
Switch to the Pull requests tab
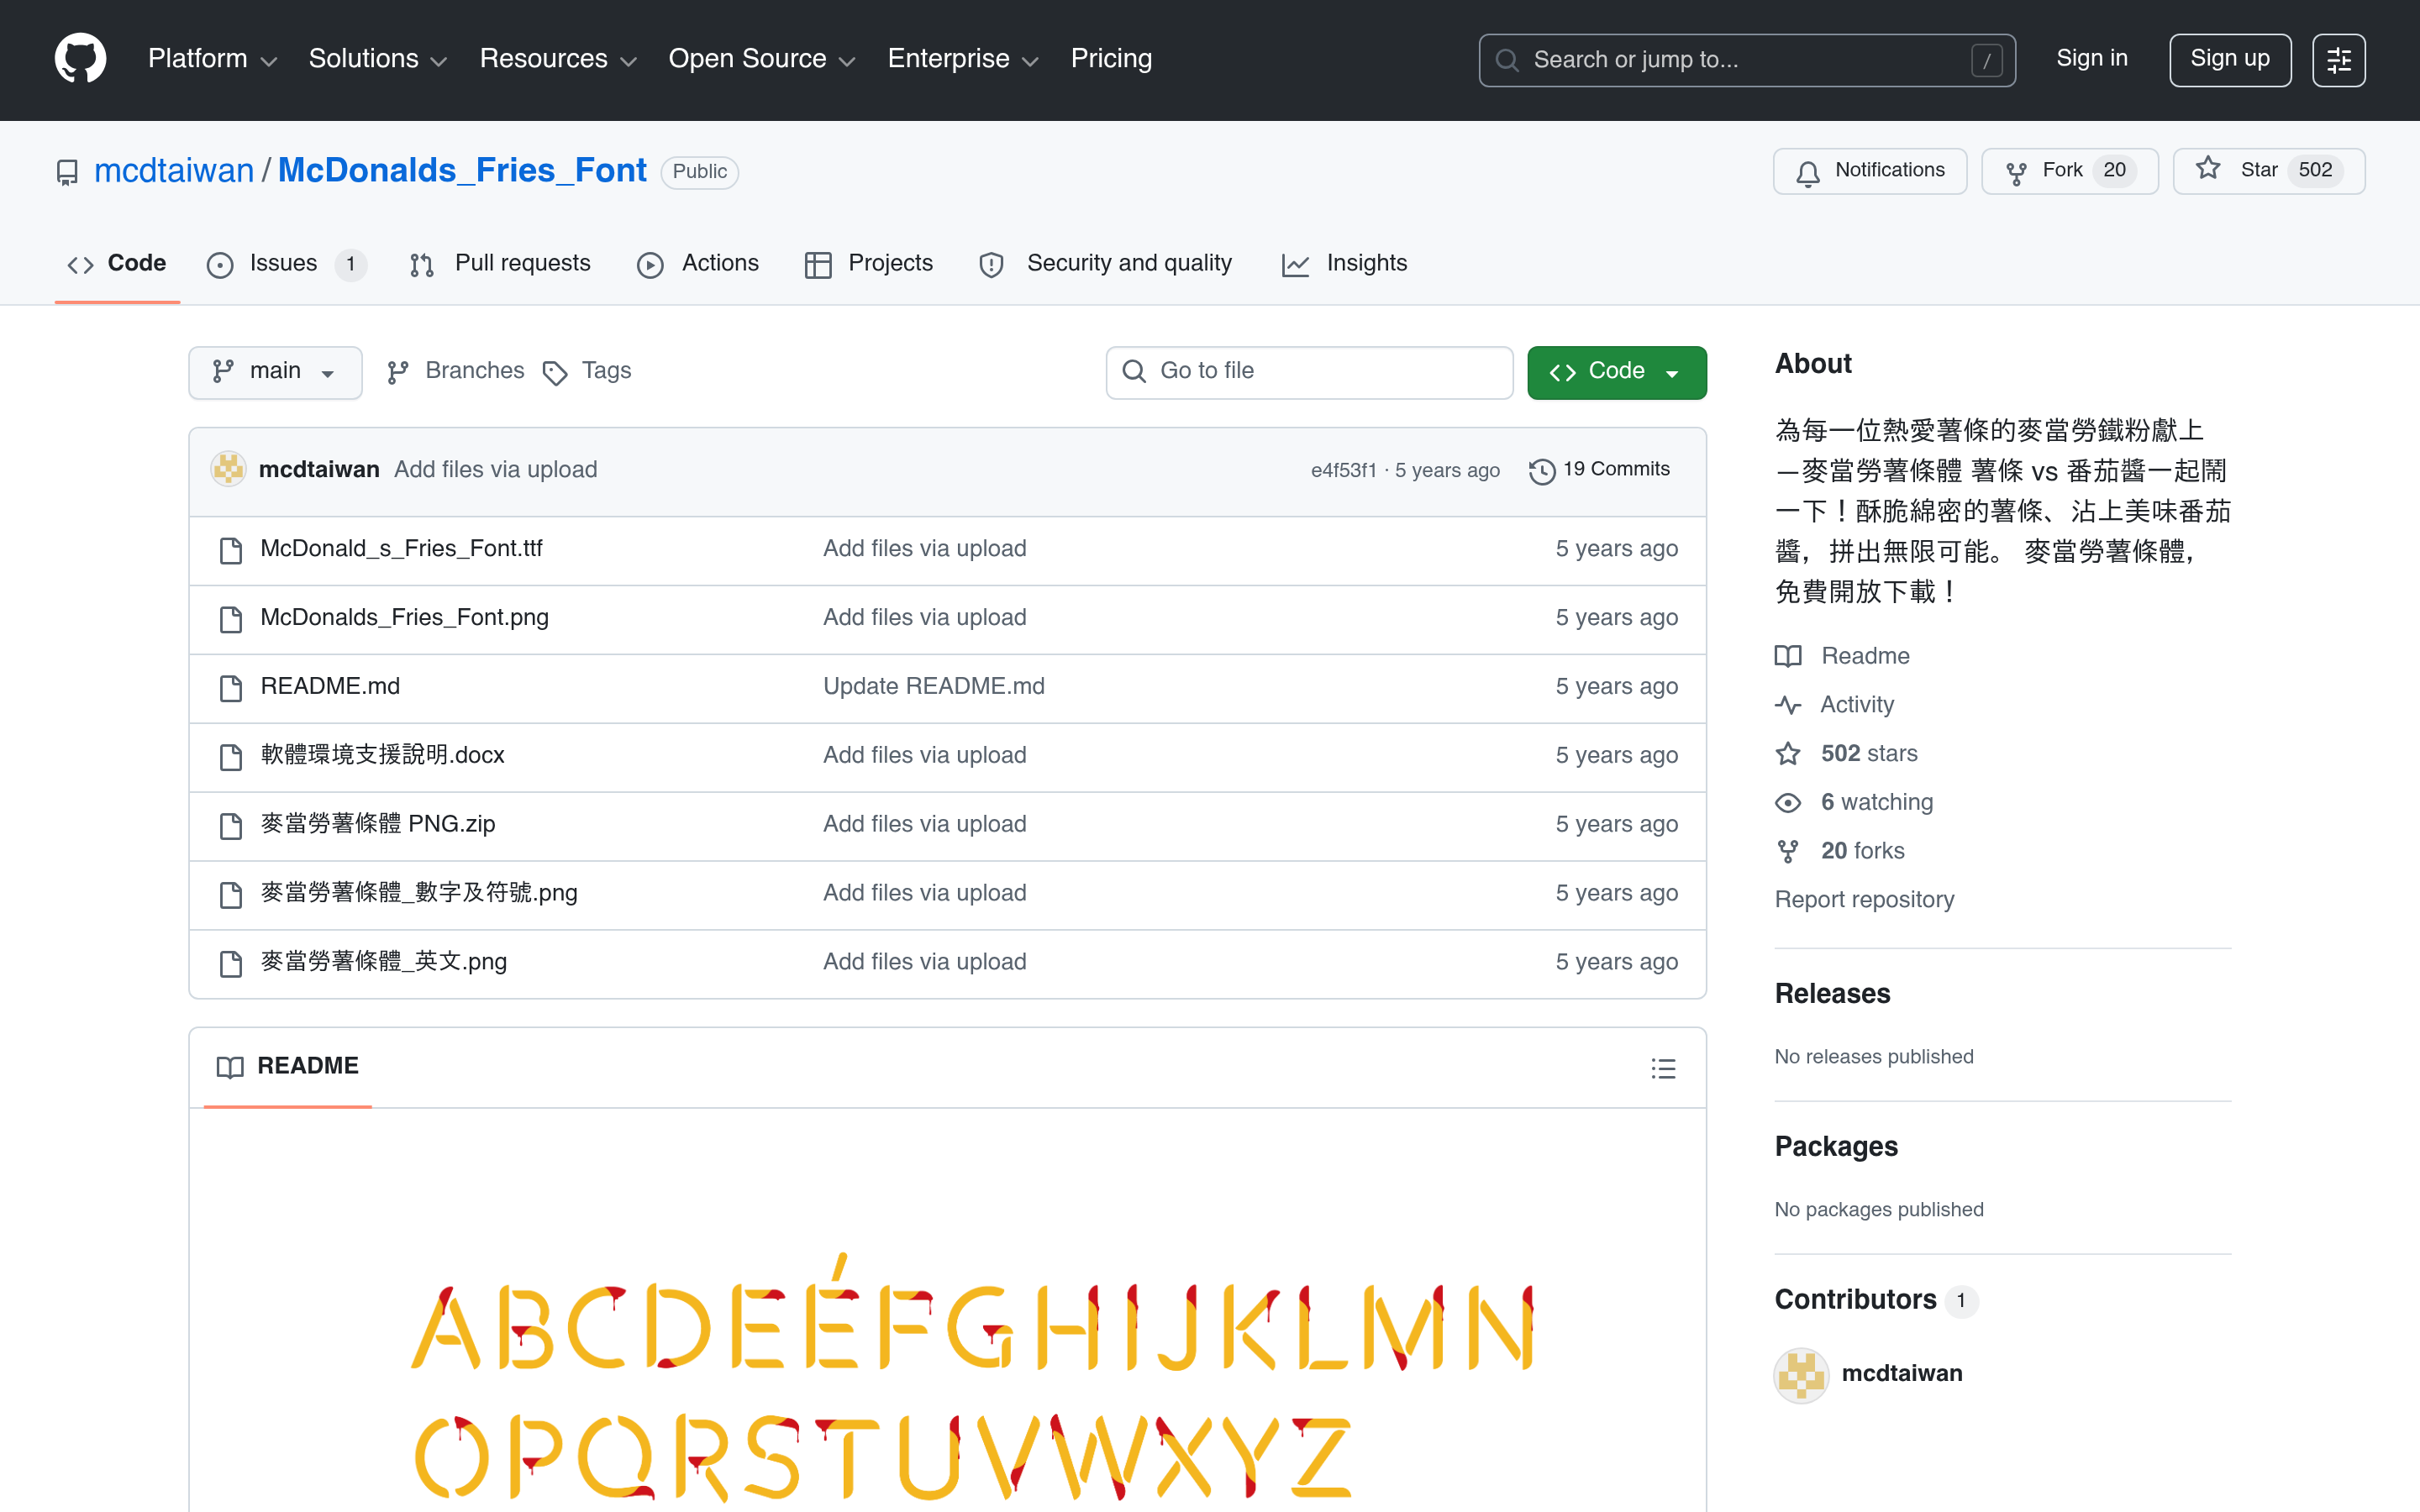500,264
